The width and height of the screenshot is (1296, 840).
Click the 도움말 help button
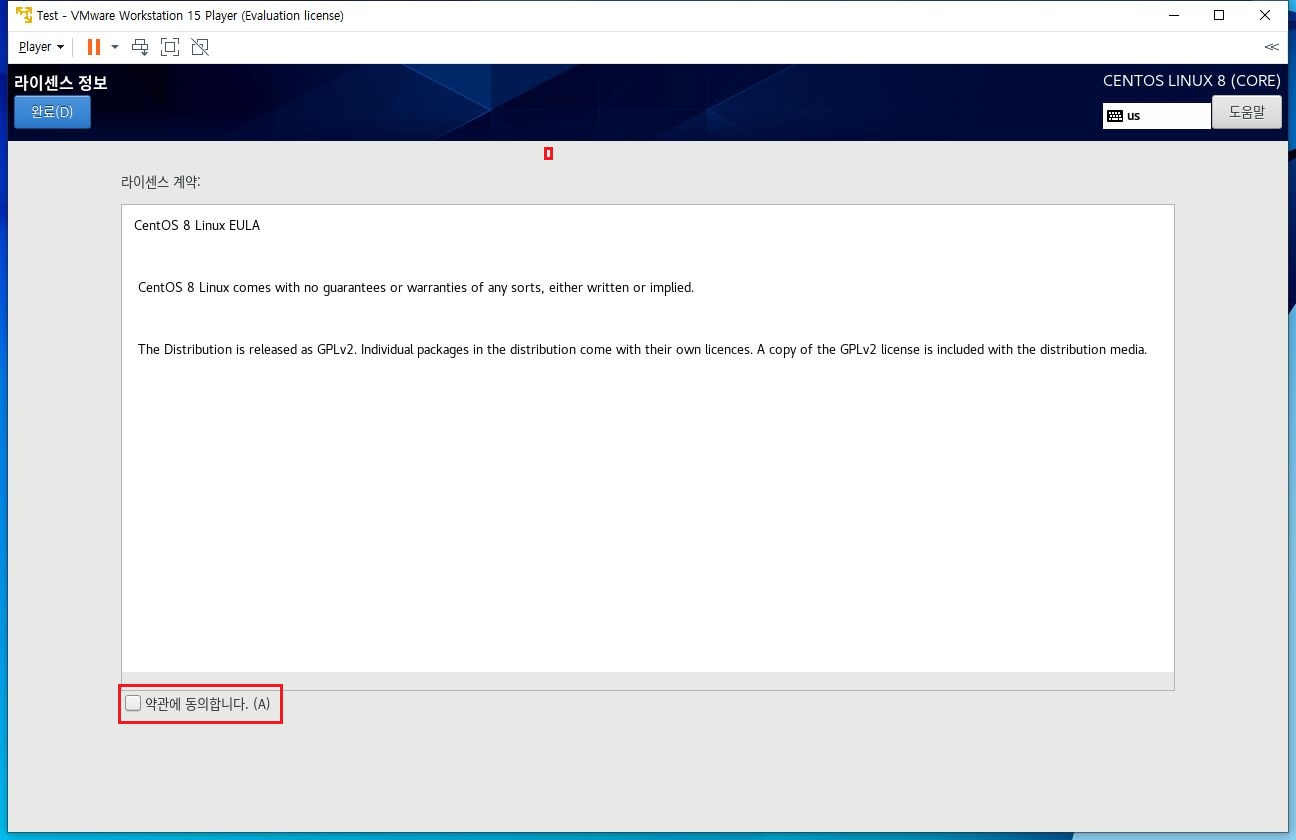[1246, 112]
